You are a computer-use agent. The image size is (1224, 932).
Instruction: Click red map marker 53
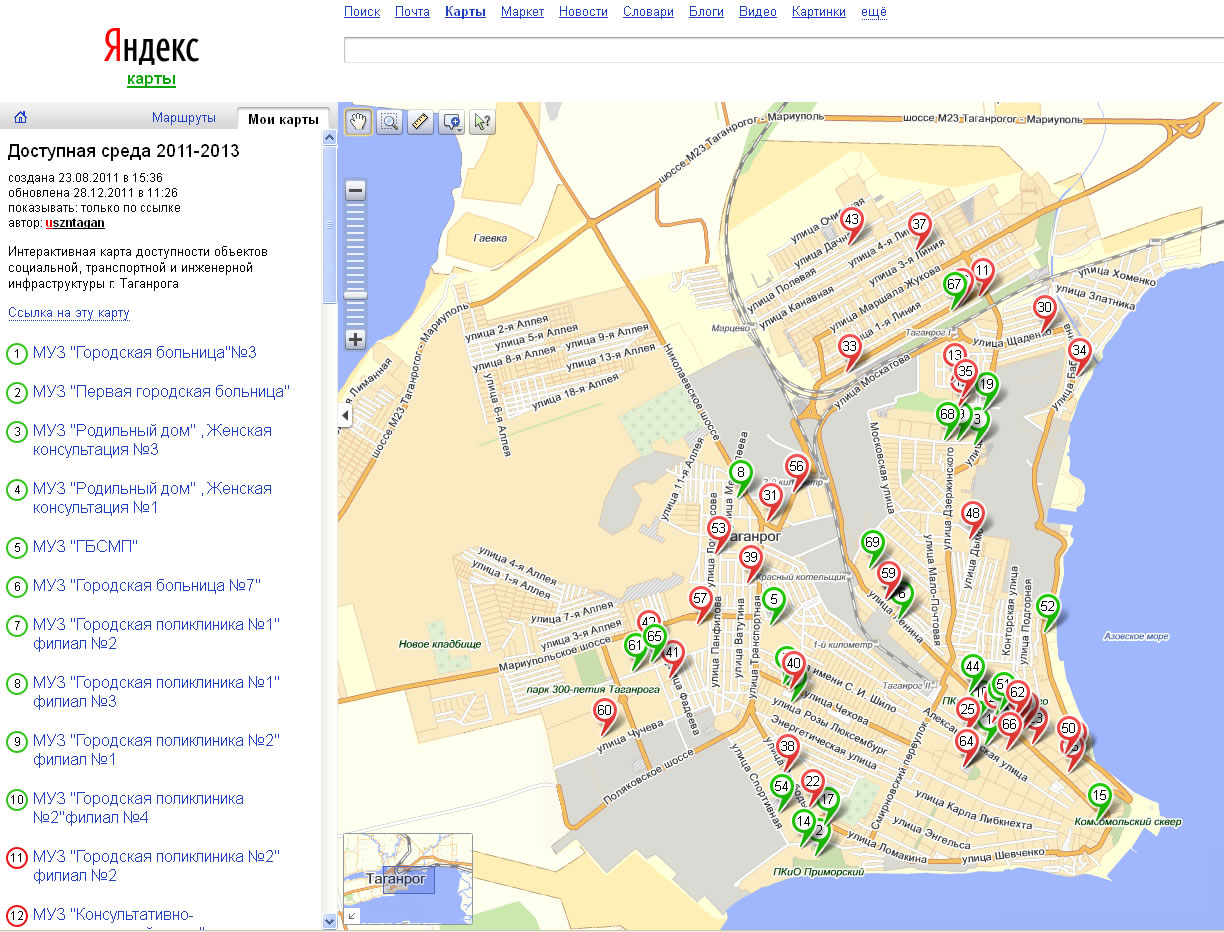[719, 529]
